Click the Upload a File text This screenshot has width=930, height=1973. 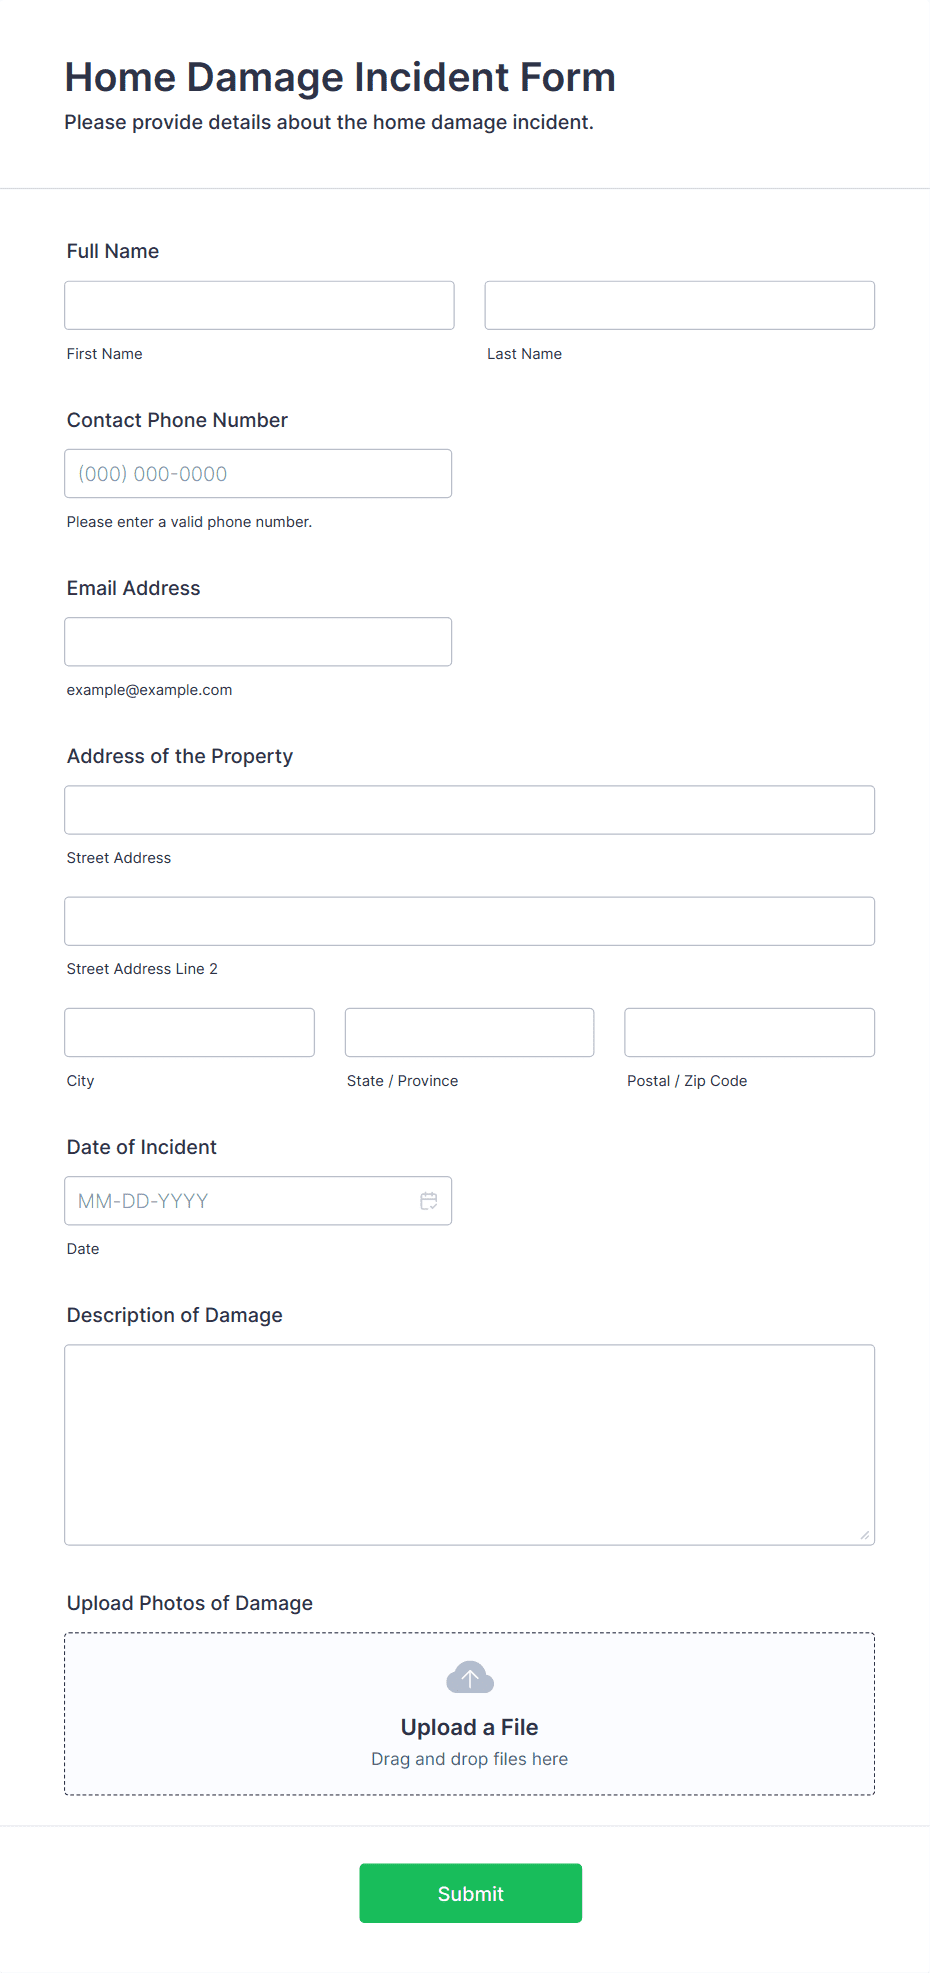pyautogui.click(x=469, y=1727)
